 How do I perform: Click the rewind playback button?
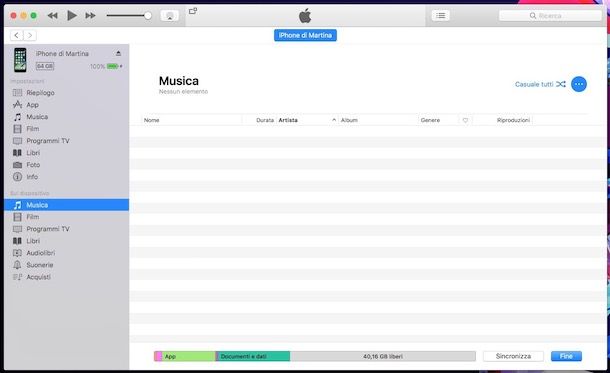tap(53, 16)
